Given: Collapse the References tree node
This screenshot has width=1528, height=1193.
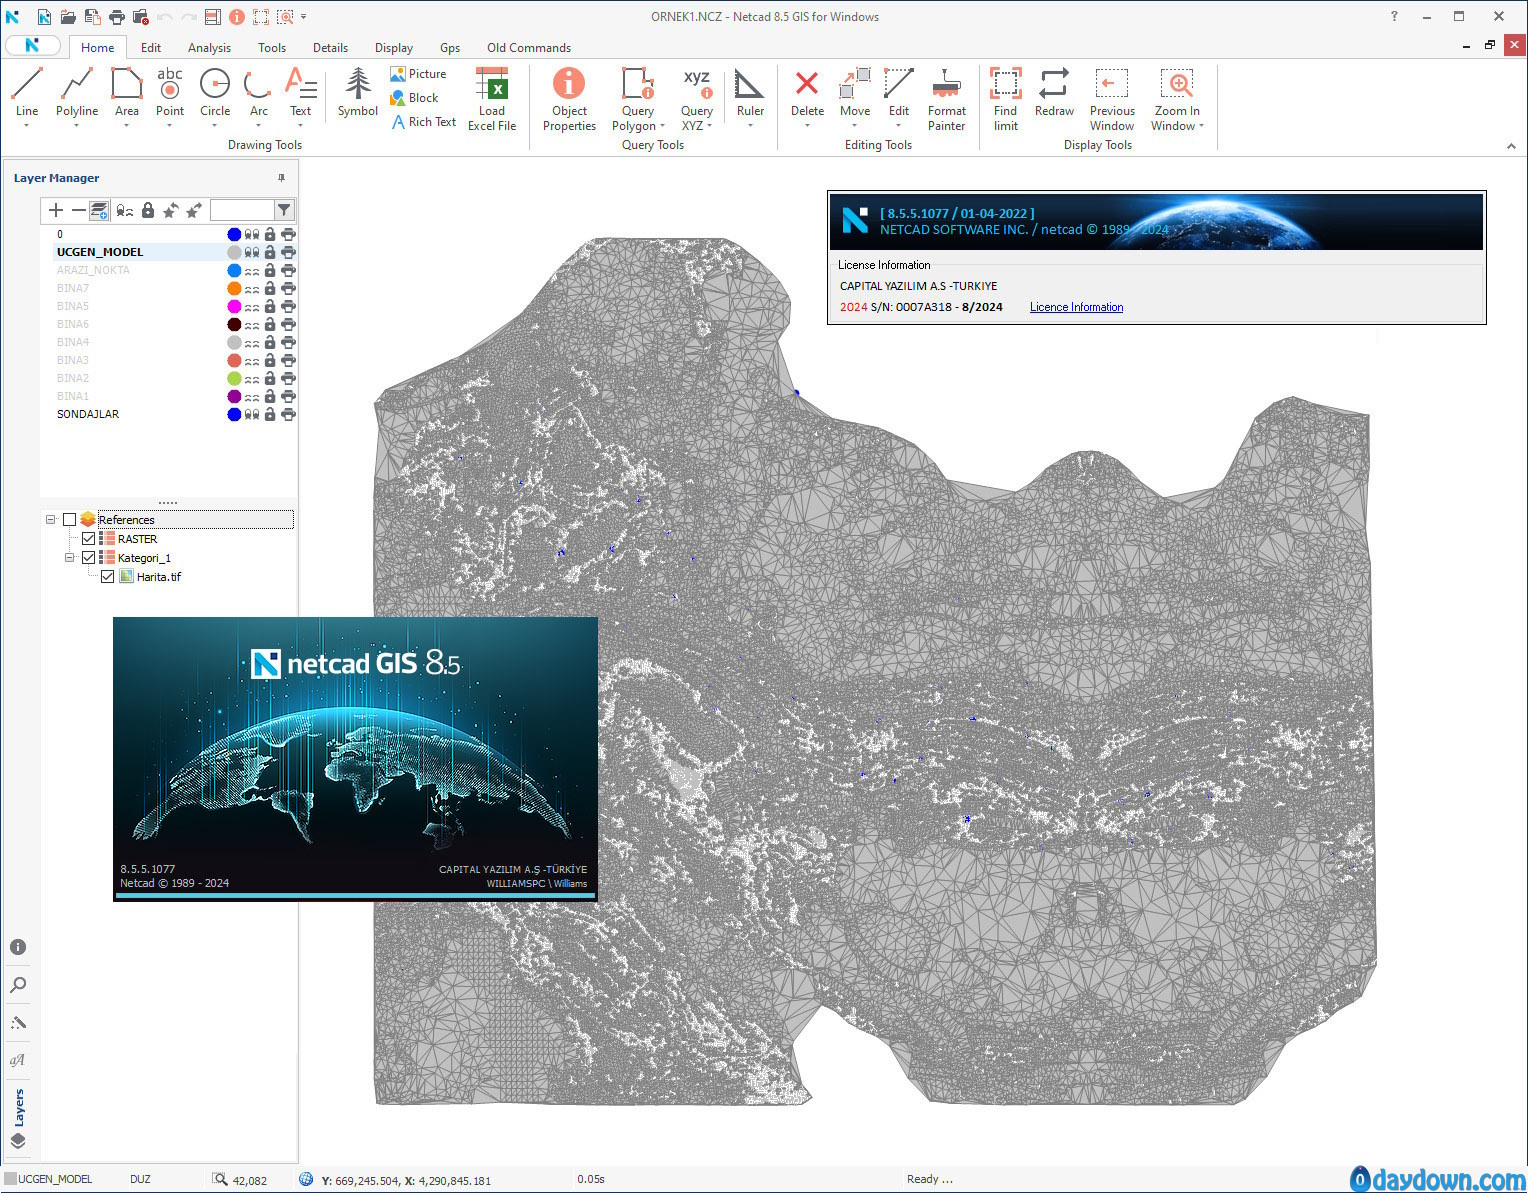Looking at the screenshot, I should (50, 520).
